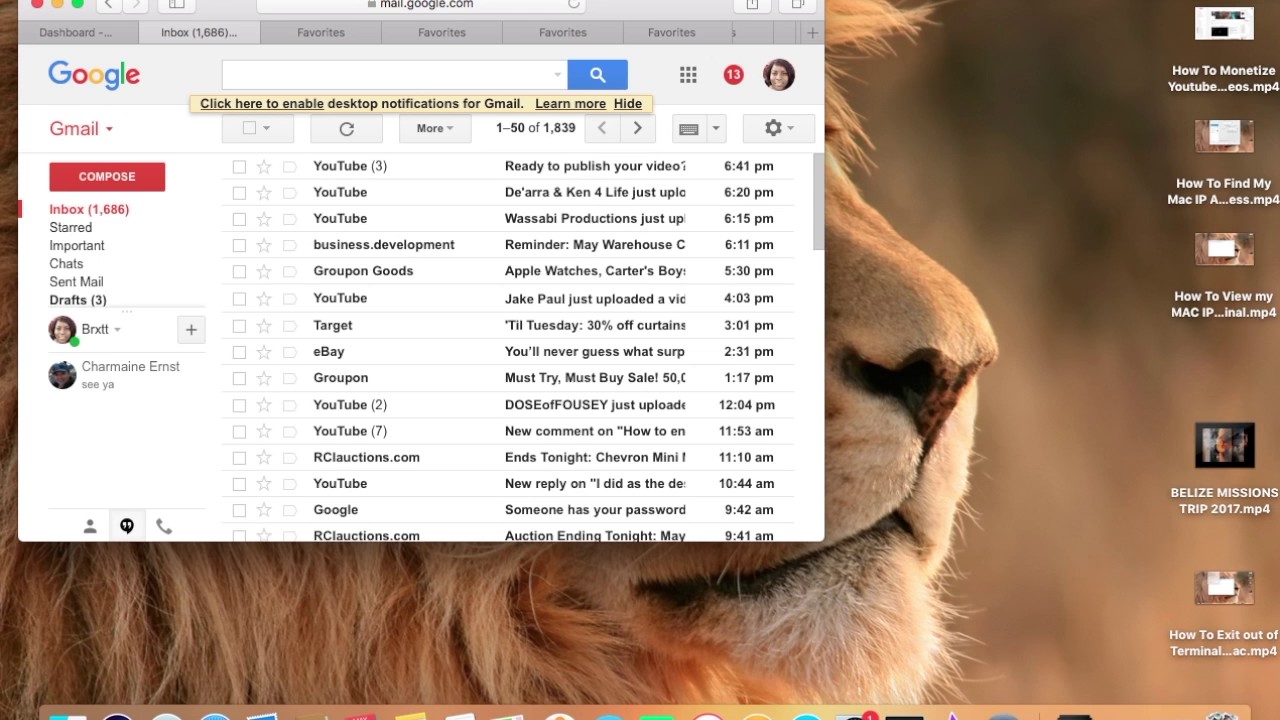Open the Important folder
The height and width of the screenshot is (720, 1280).
(x=77, y=246)
